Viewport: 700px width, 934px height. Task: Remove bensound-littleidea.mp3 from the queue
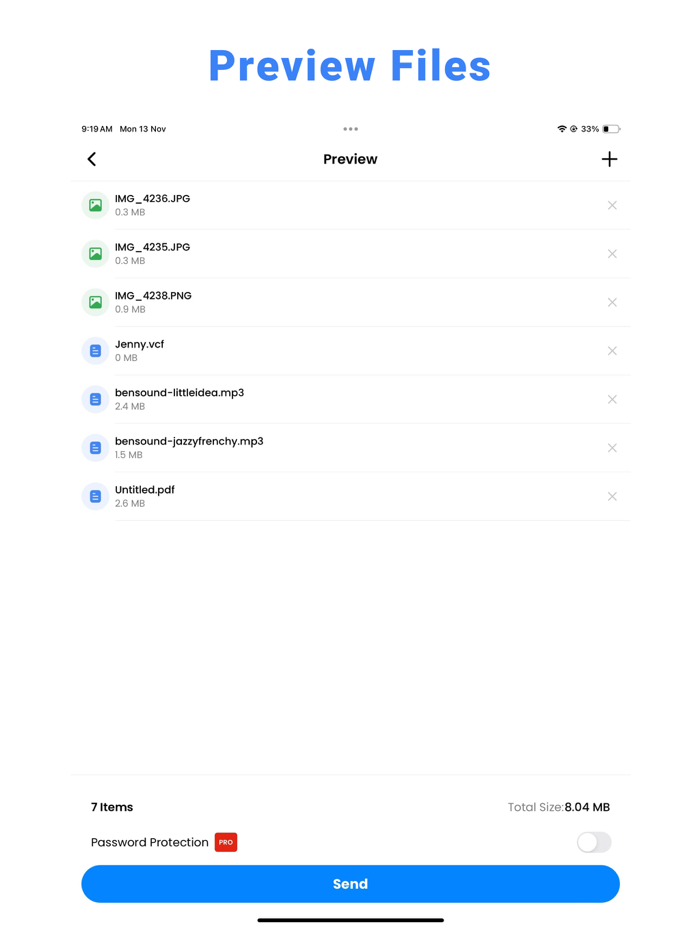612,399
